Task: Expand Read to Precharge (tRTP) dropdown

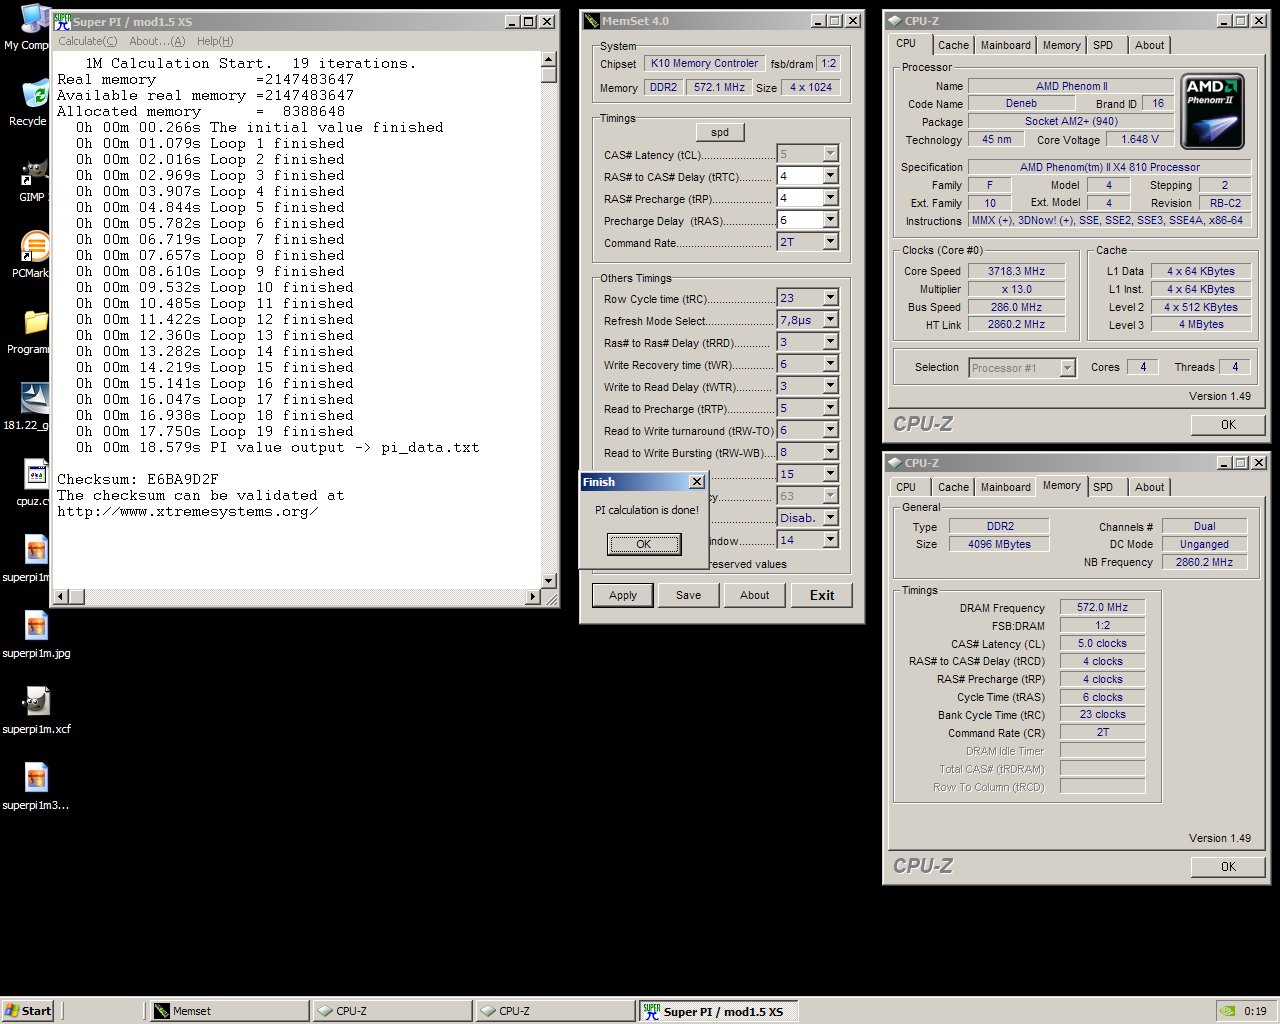Action: tap(830, 408)
